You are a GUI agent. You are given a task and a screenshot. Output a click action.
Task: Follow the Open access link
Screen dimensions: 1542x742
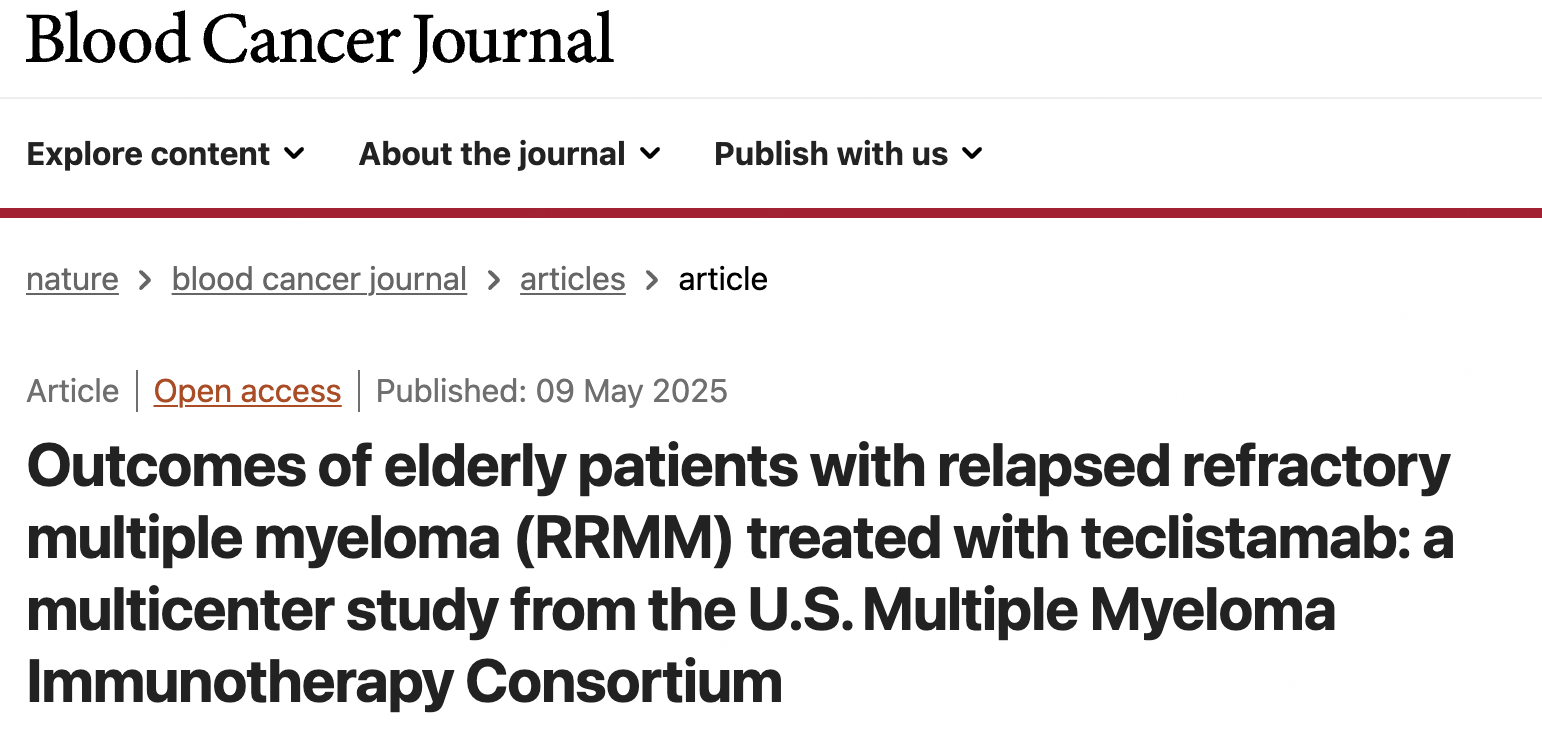click(247, 391)
